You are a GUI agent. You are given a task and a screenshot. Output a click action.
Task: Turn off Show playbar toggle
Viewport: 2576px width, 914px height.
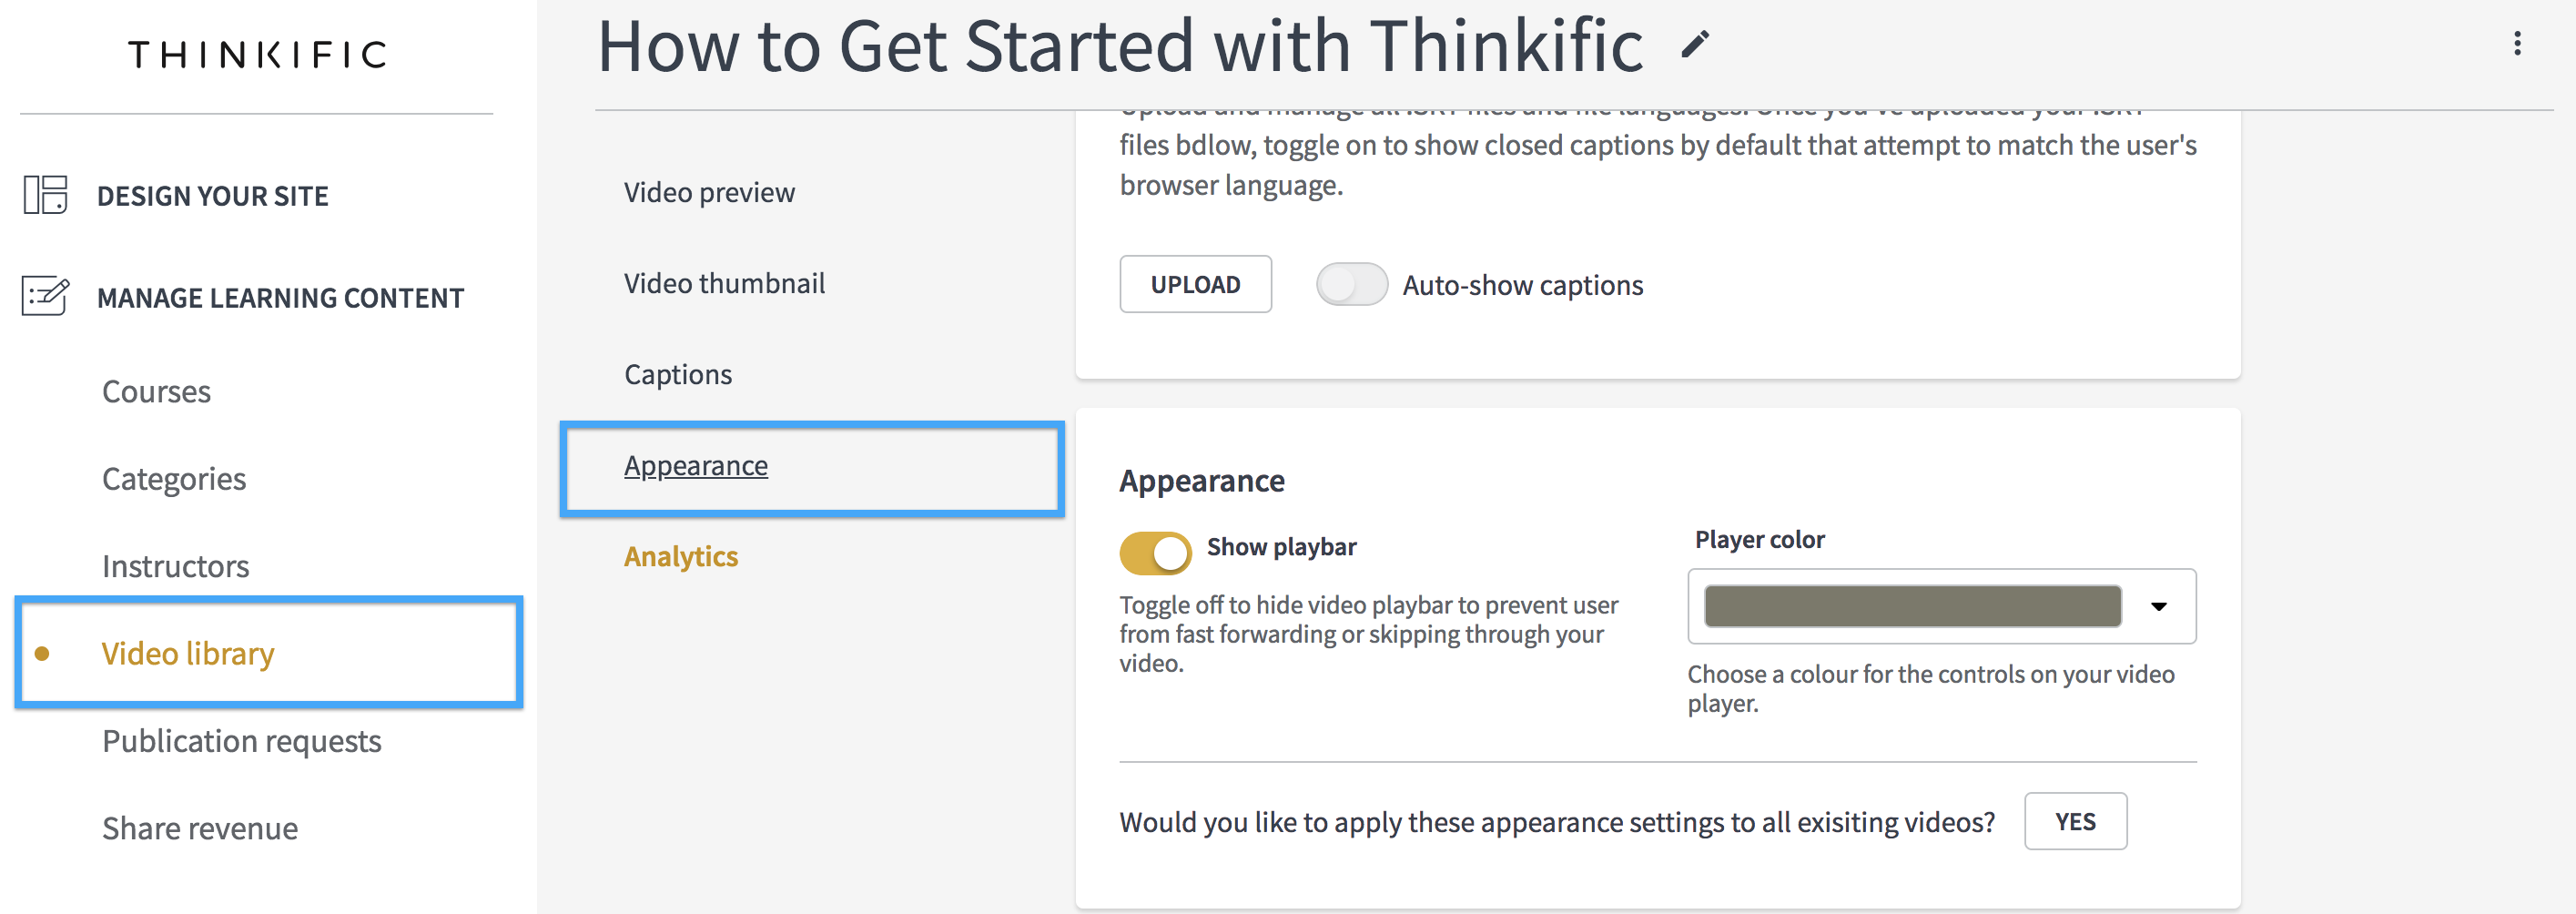1155,552
